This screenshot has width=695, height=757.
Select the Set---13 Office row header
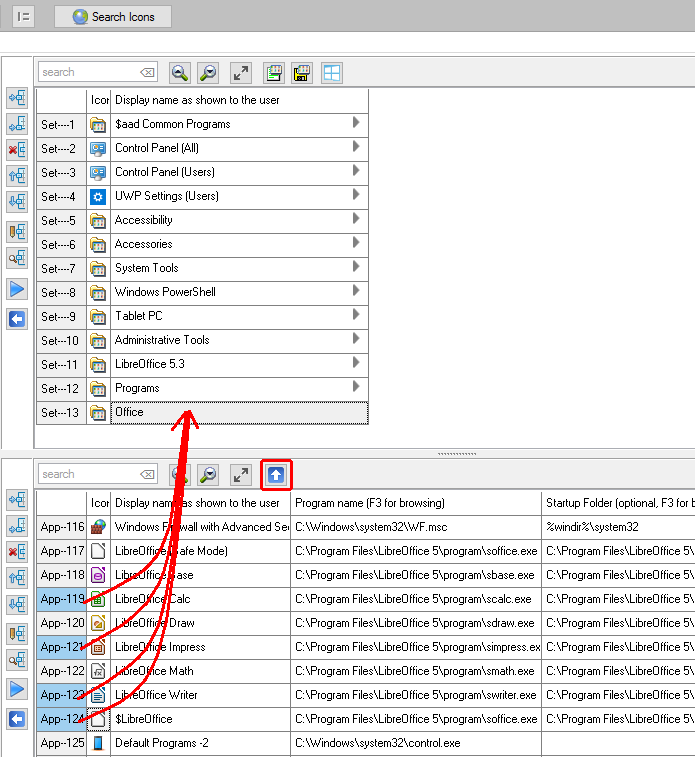(61, 413)
